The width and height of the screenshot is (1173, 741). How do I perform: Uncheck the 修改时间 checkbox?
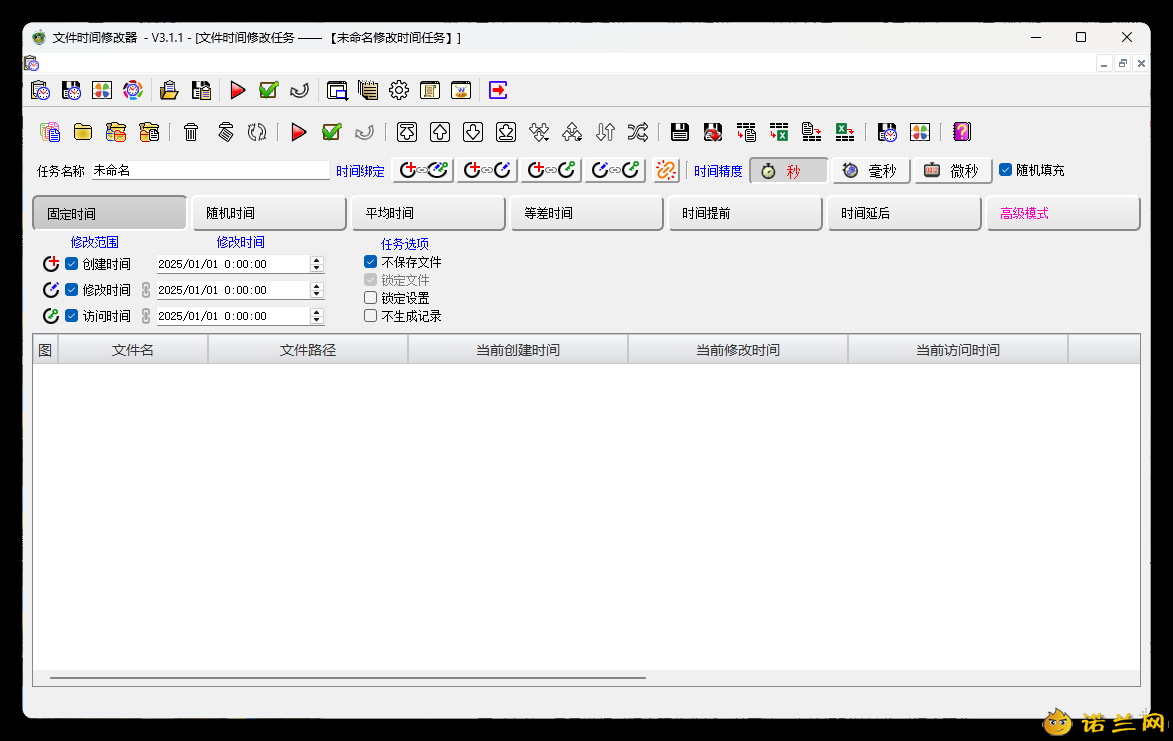click(x=72, y=290)
